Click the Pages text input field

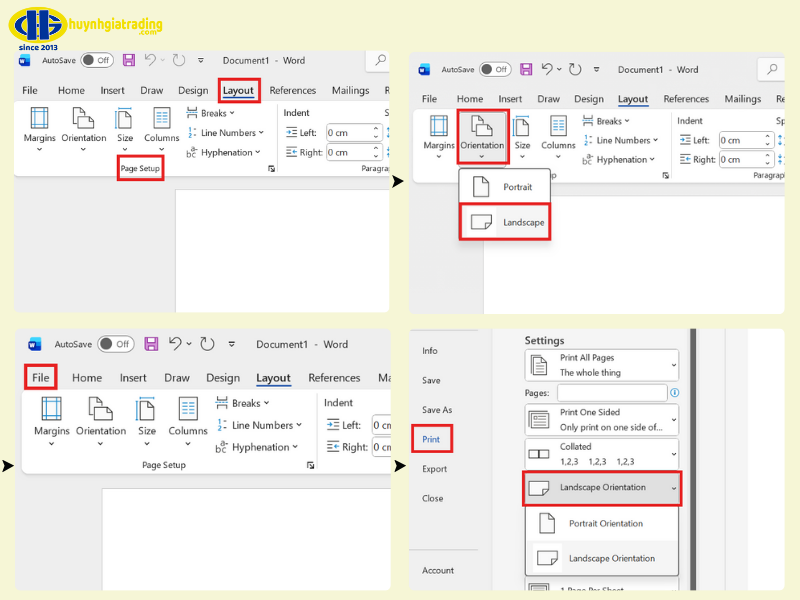[612, 393]
